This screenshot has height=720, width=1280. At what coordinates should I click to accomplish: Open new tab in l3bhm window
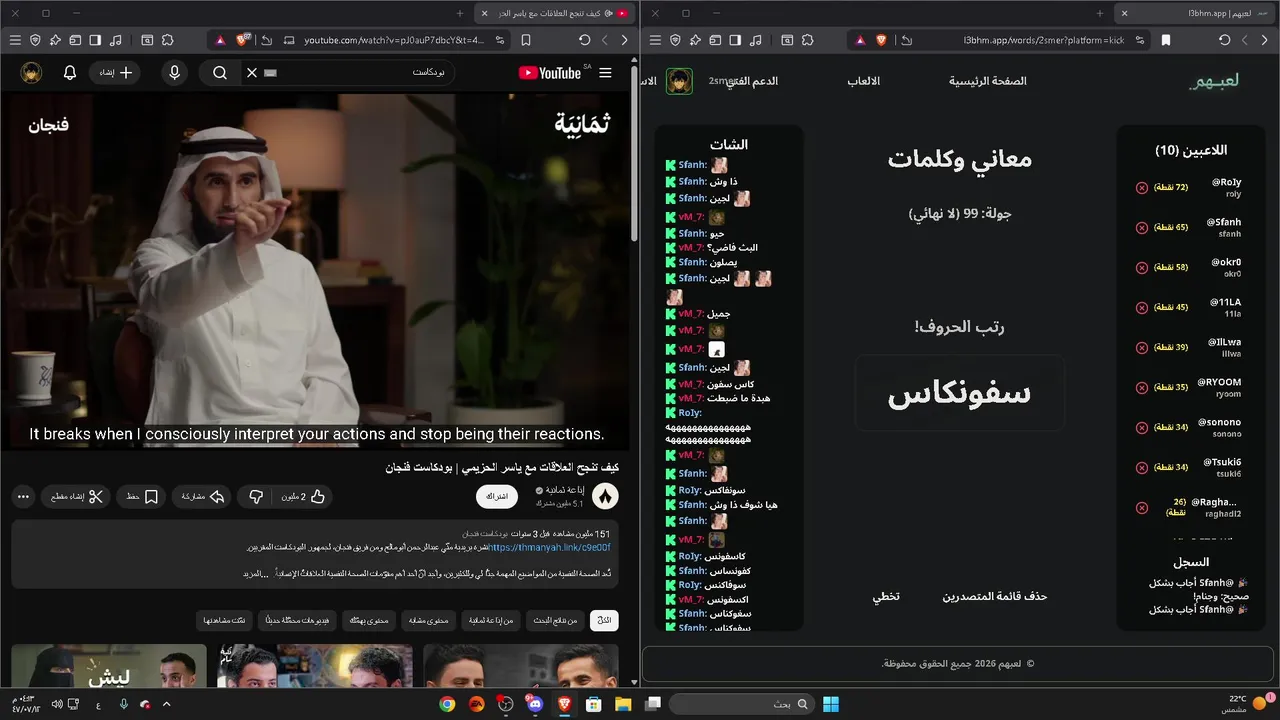1100,13
